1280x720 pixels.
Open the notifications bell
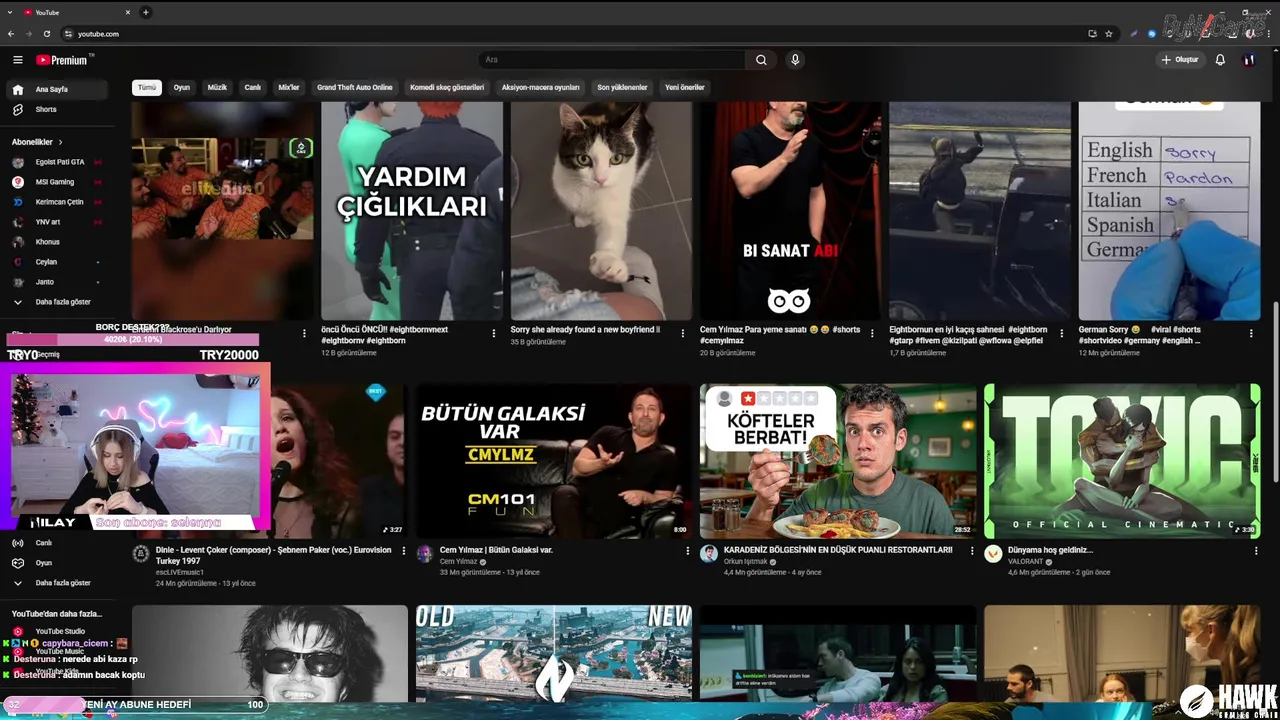1220,60
